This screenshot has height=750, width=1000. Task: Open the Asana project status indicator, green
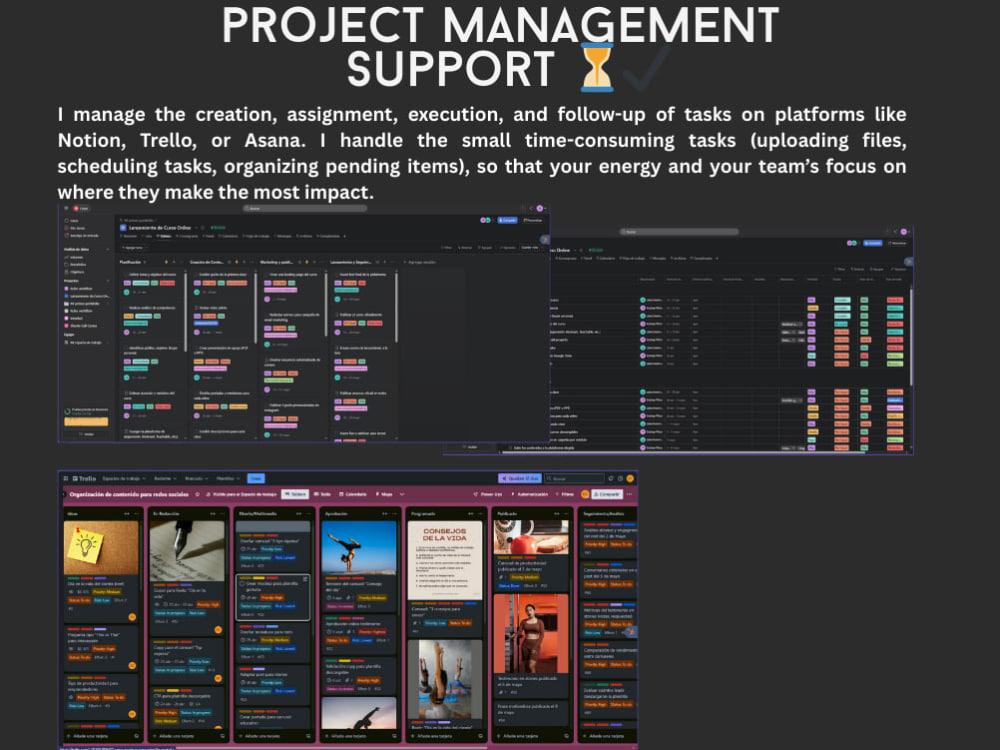click(218, 228)
